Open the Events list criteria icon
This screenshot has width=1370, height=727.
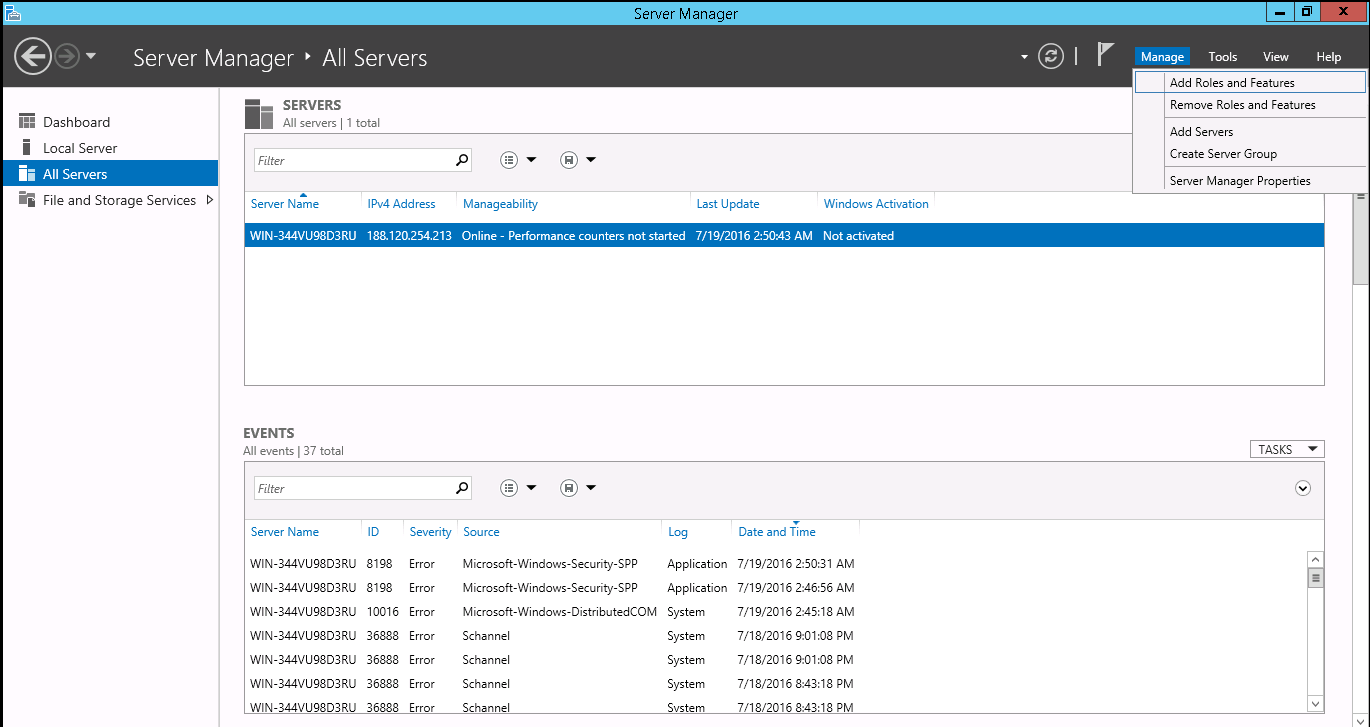[x=509, y=488]
